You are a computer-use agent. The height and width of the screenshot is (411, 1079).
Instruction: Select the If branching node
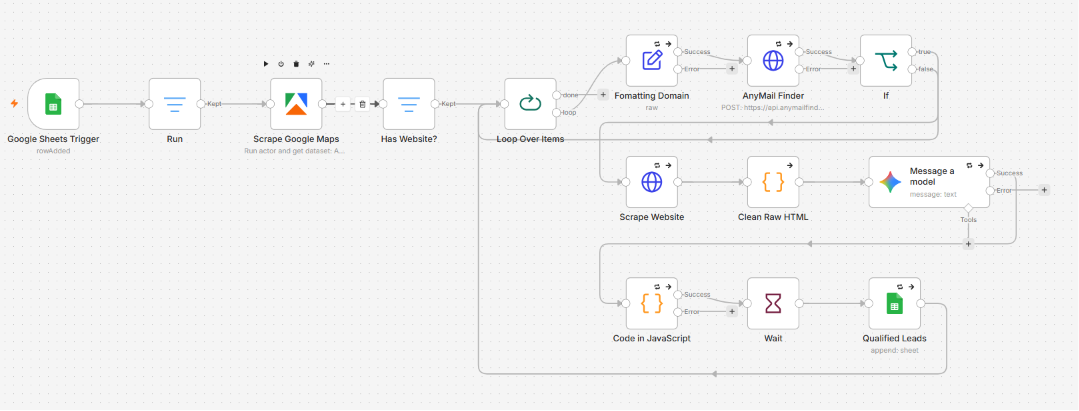point(886,61)
